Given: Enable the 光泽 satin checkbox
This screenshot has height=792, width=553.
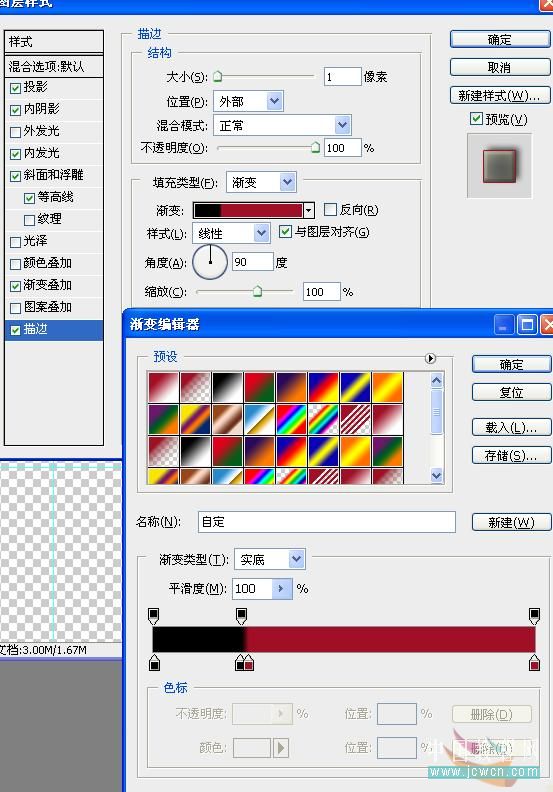Looking at the screenshot, I should point(15,242).
